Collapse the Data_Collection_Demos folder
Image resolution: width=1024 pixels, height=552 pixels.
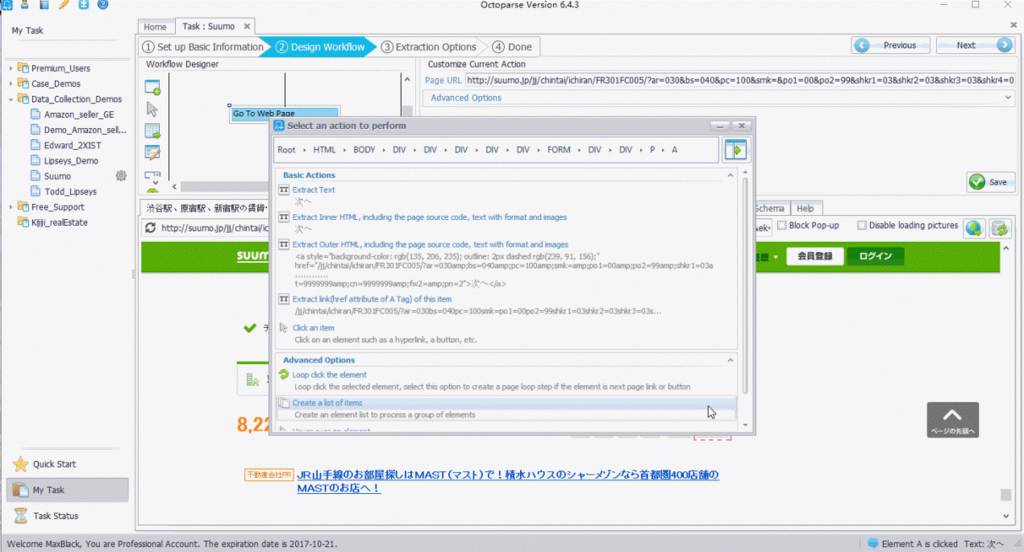(x=10, y=99)
